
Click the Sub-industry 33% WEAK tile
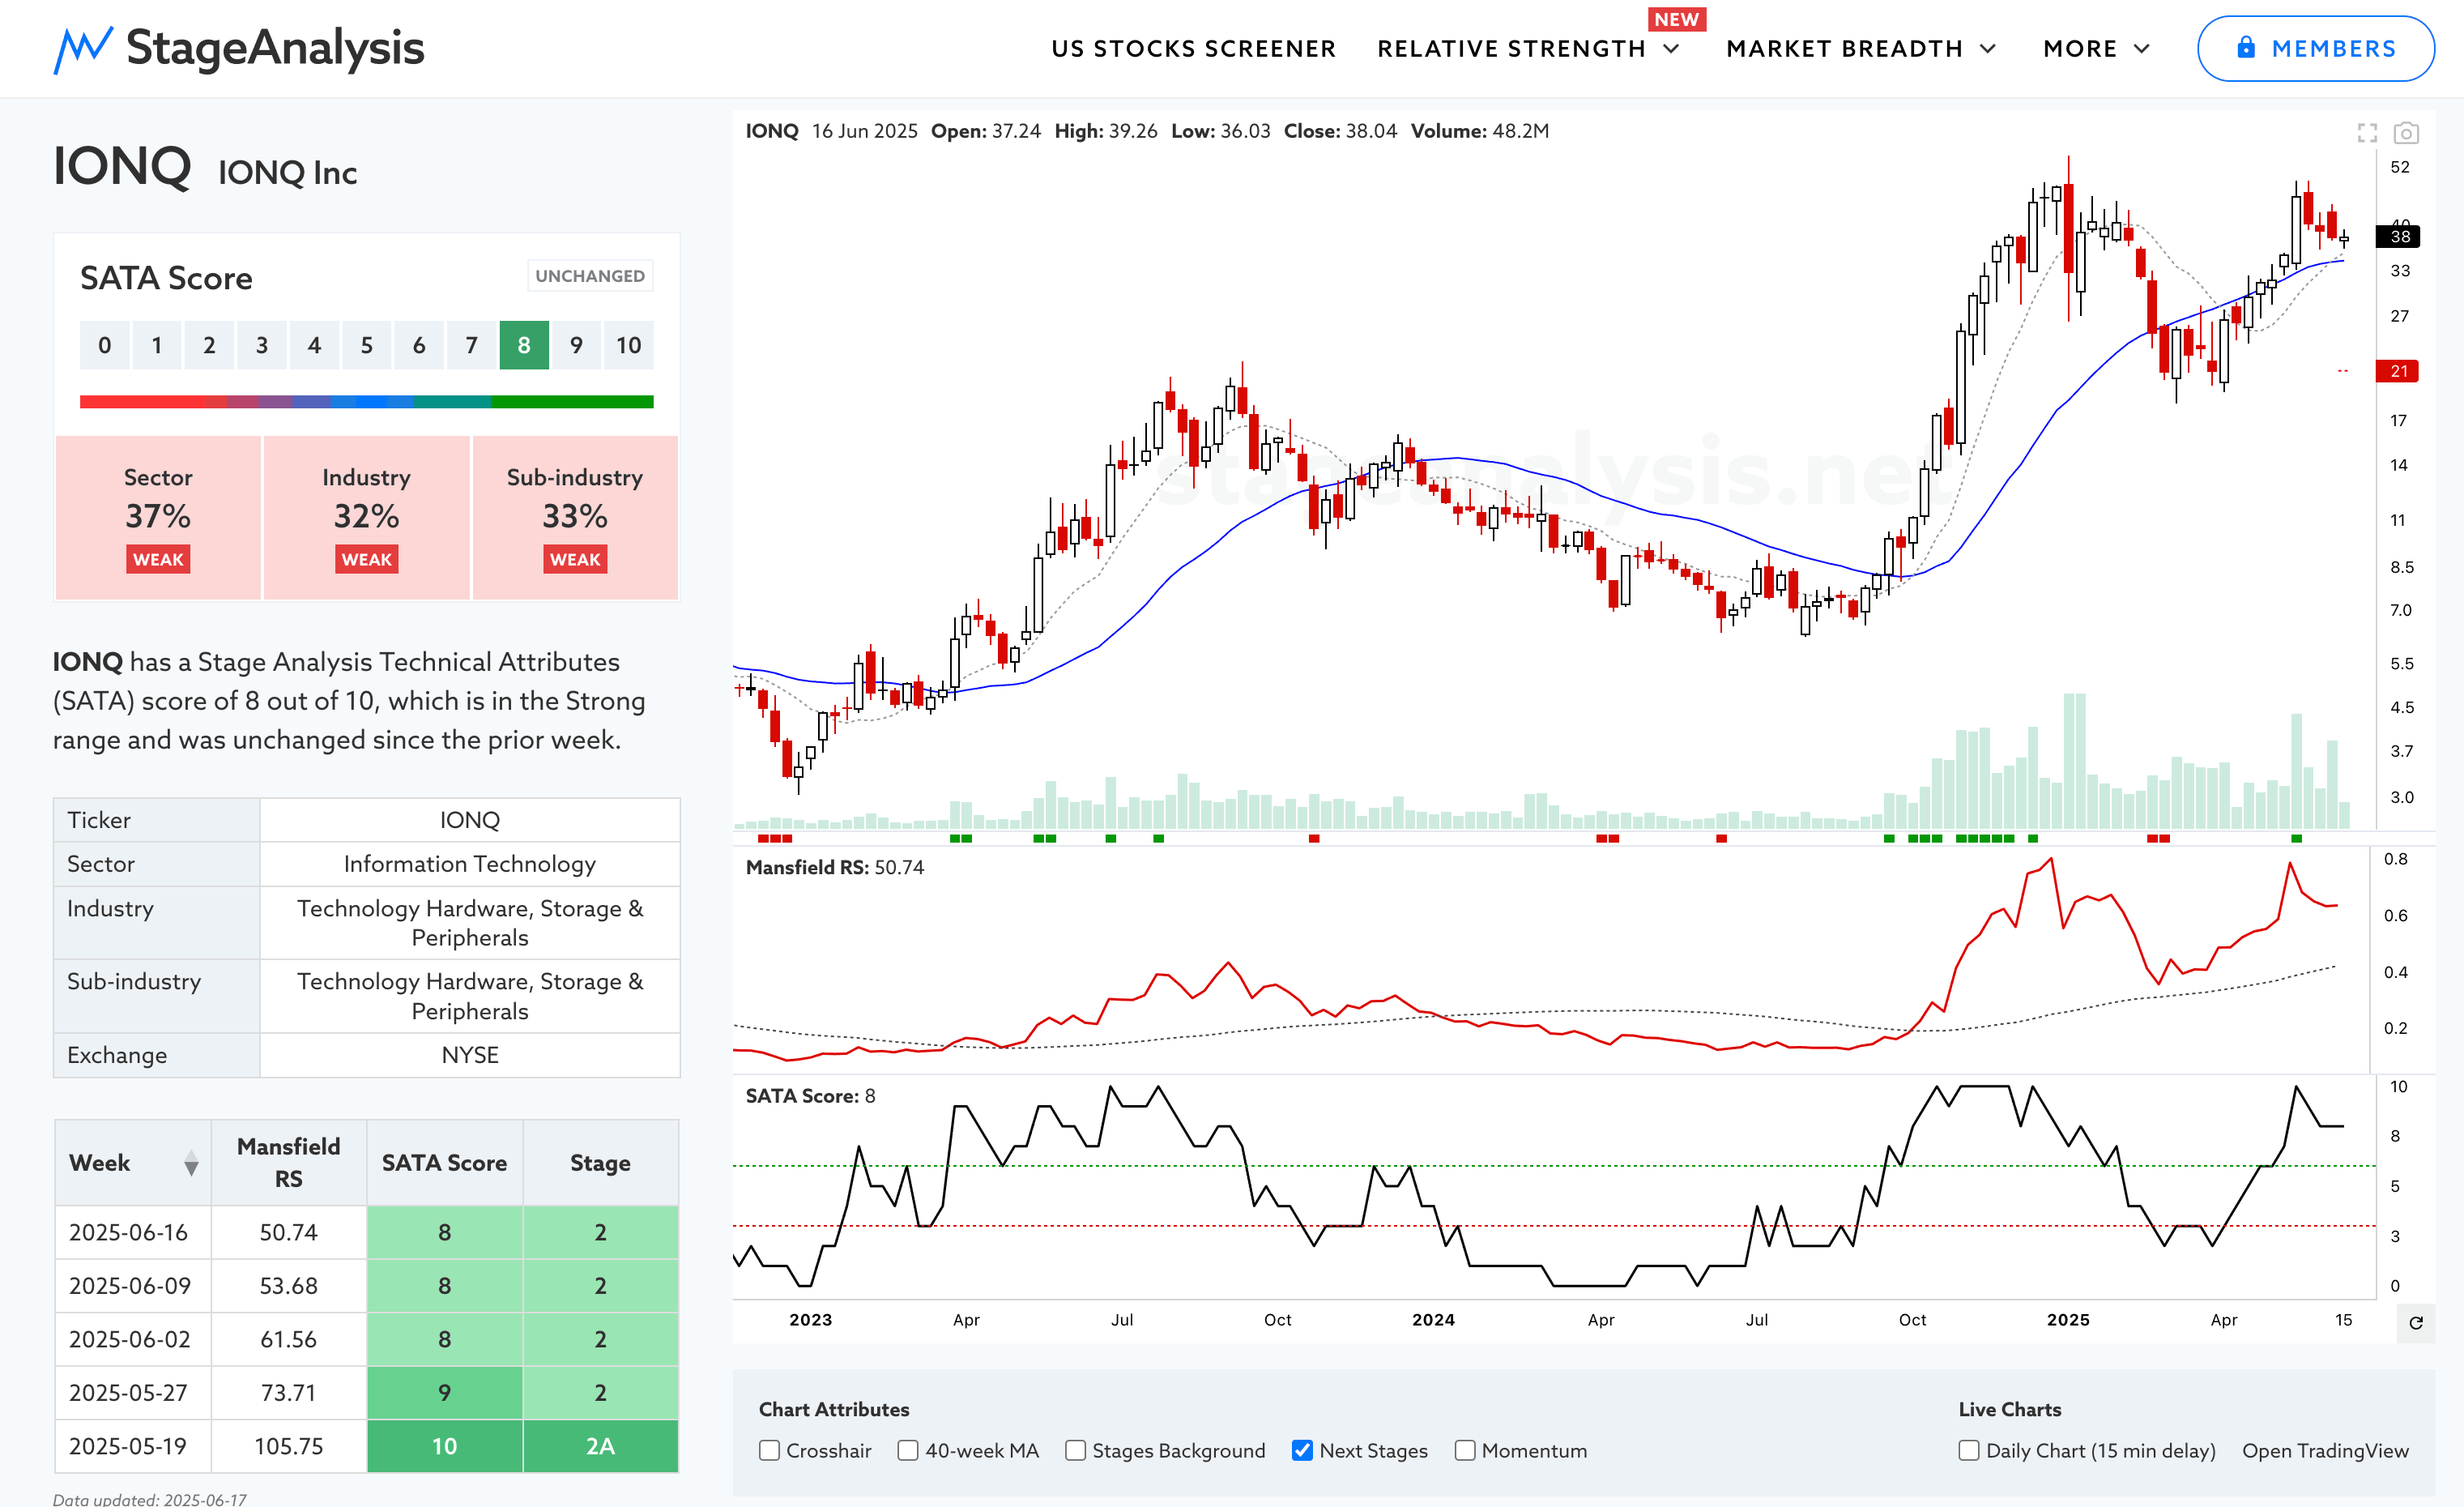575,517
